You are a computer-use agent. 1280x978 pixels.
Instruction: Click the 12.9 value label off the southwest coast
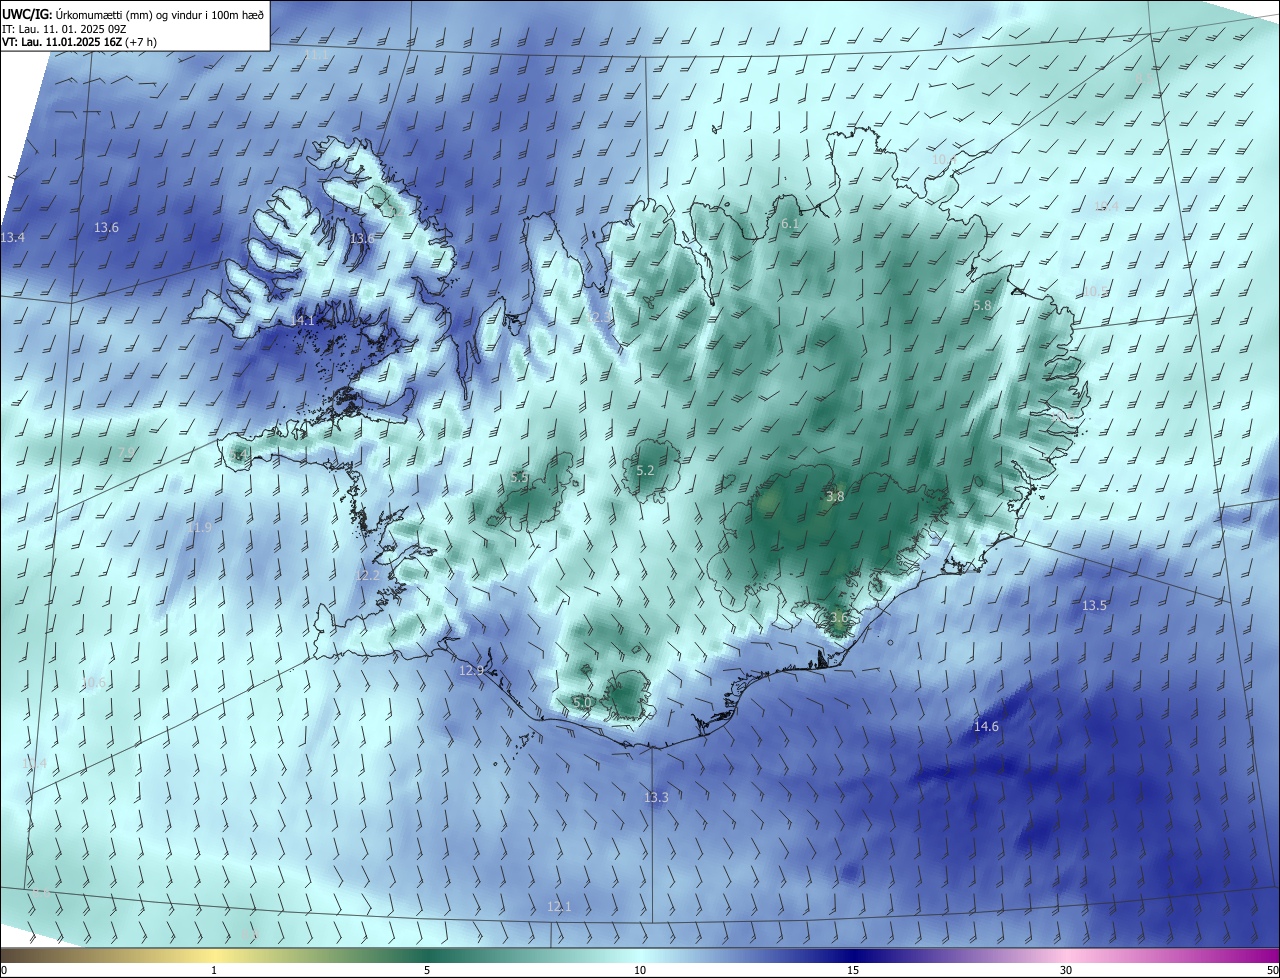(x=471, y=670)
